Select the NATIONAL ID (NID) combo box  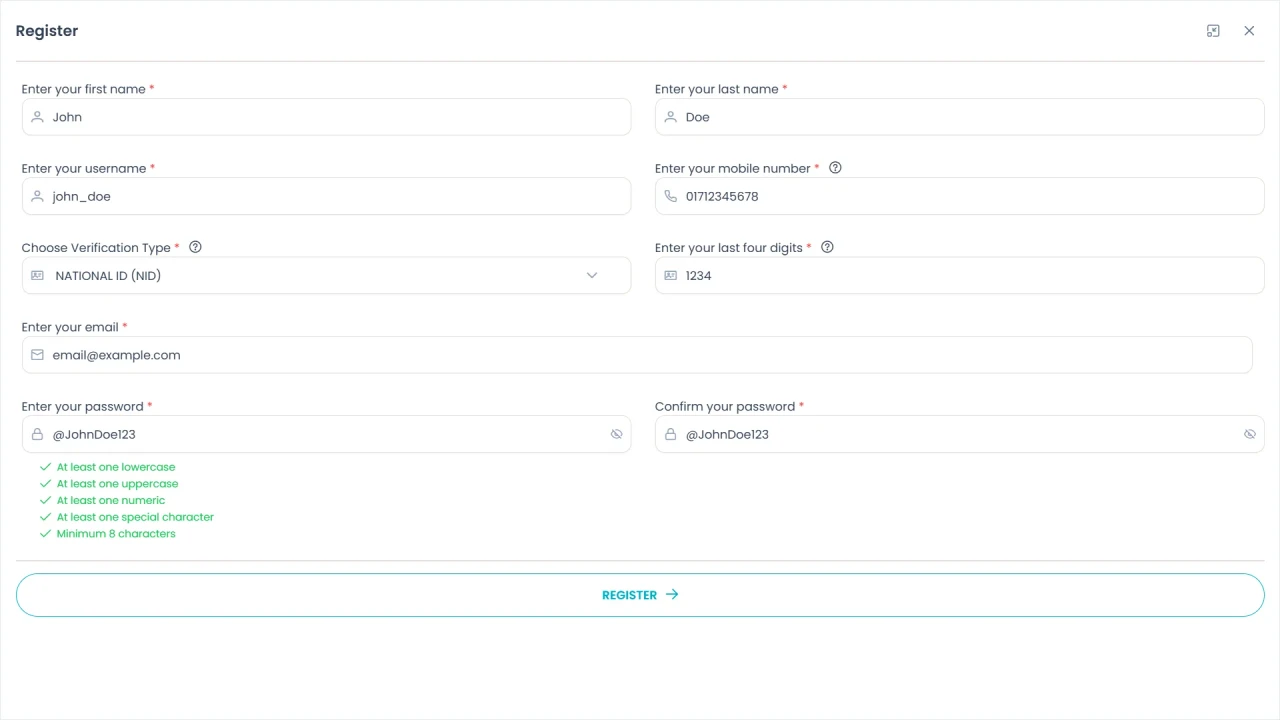click(x=326, y=275)
